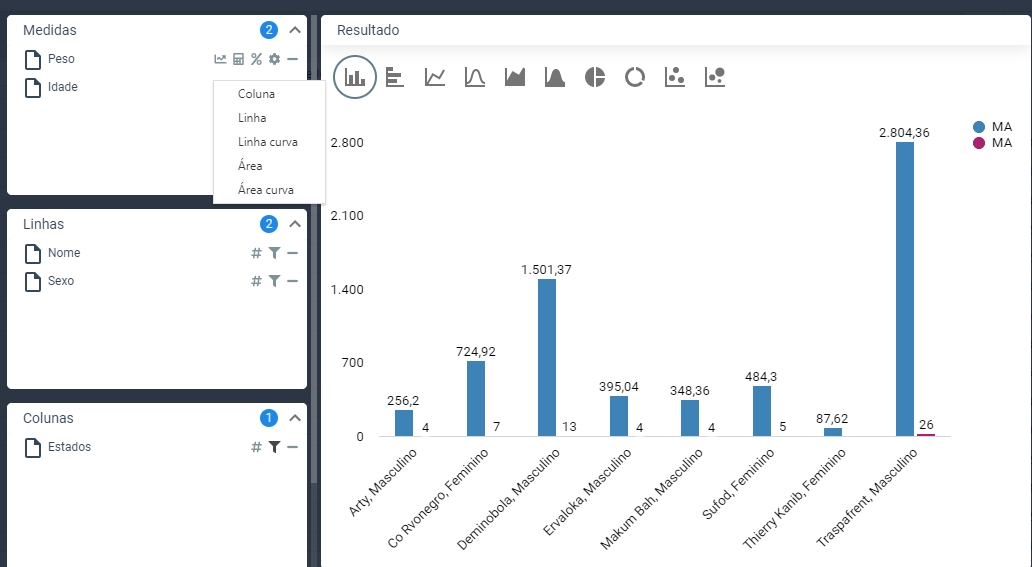The image size is (1032, 567).
Task: Select the donut chart type
Action: point(635,77)
